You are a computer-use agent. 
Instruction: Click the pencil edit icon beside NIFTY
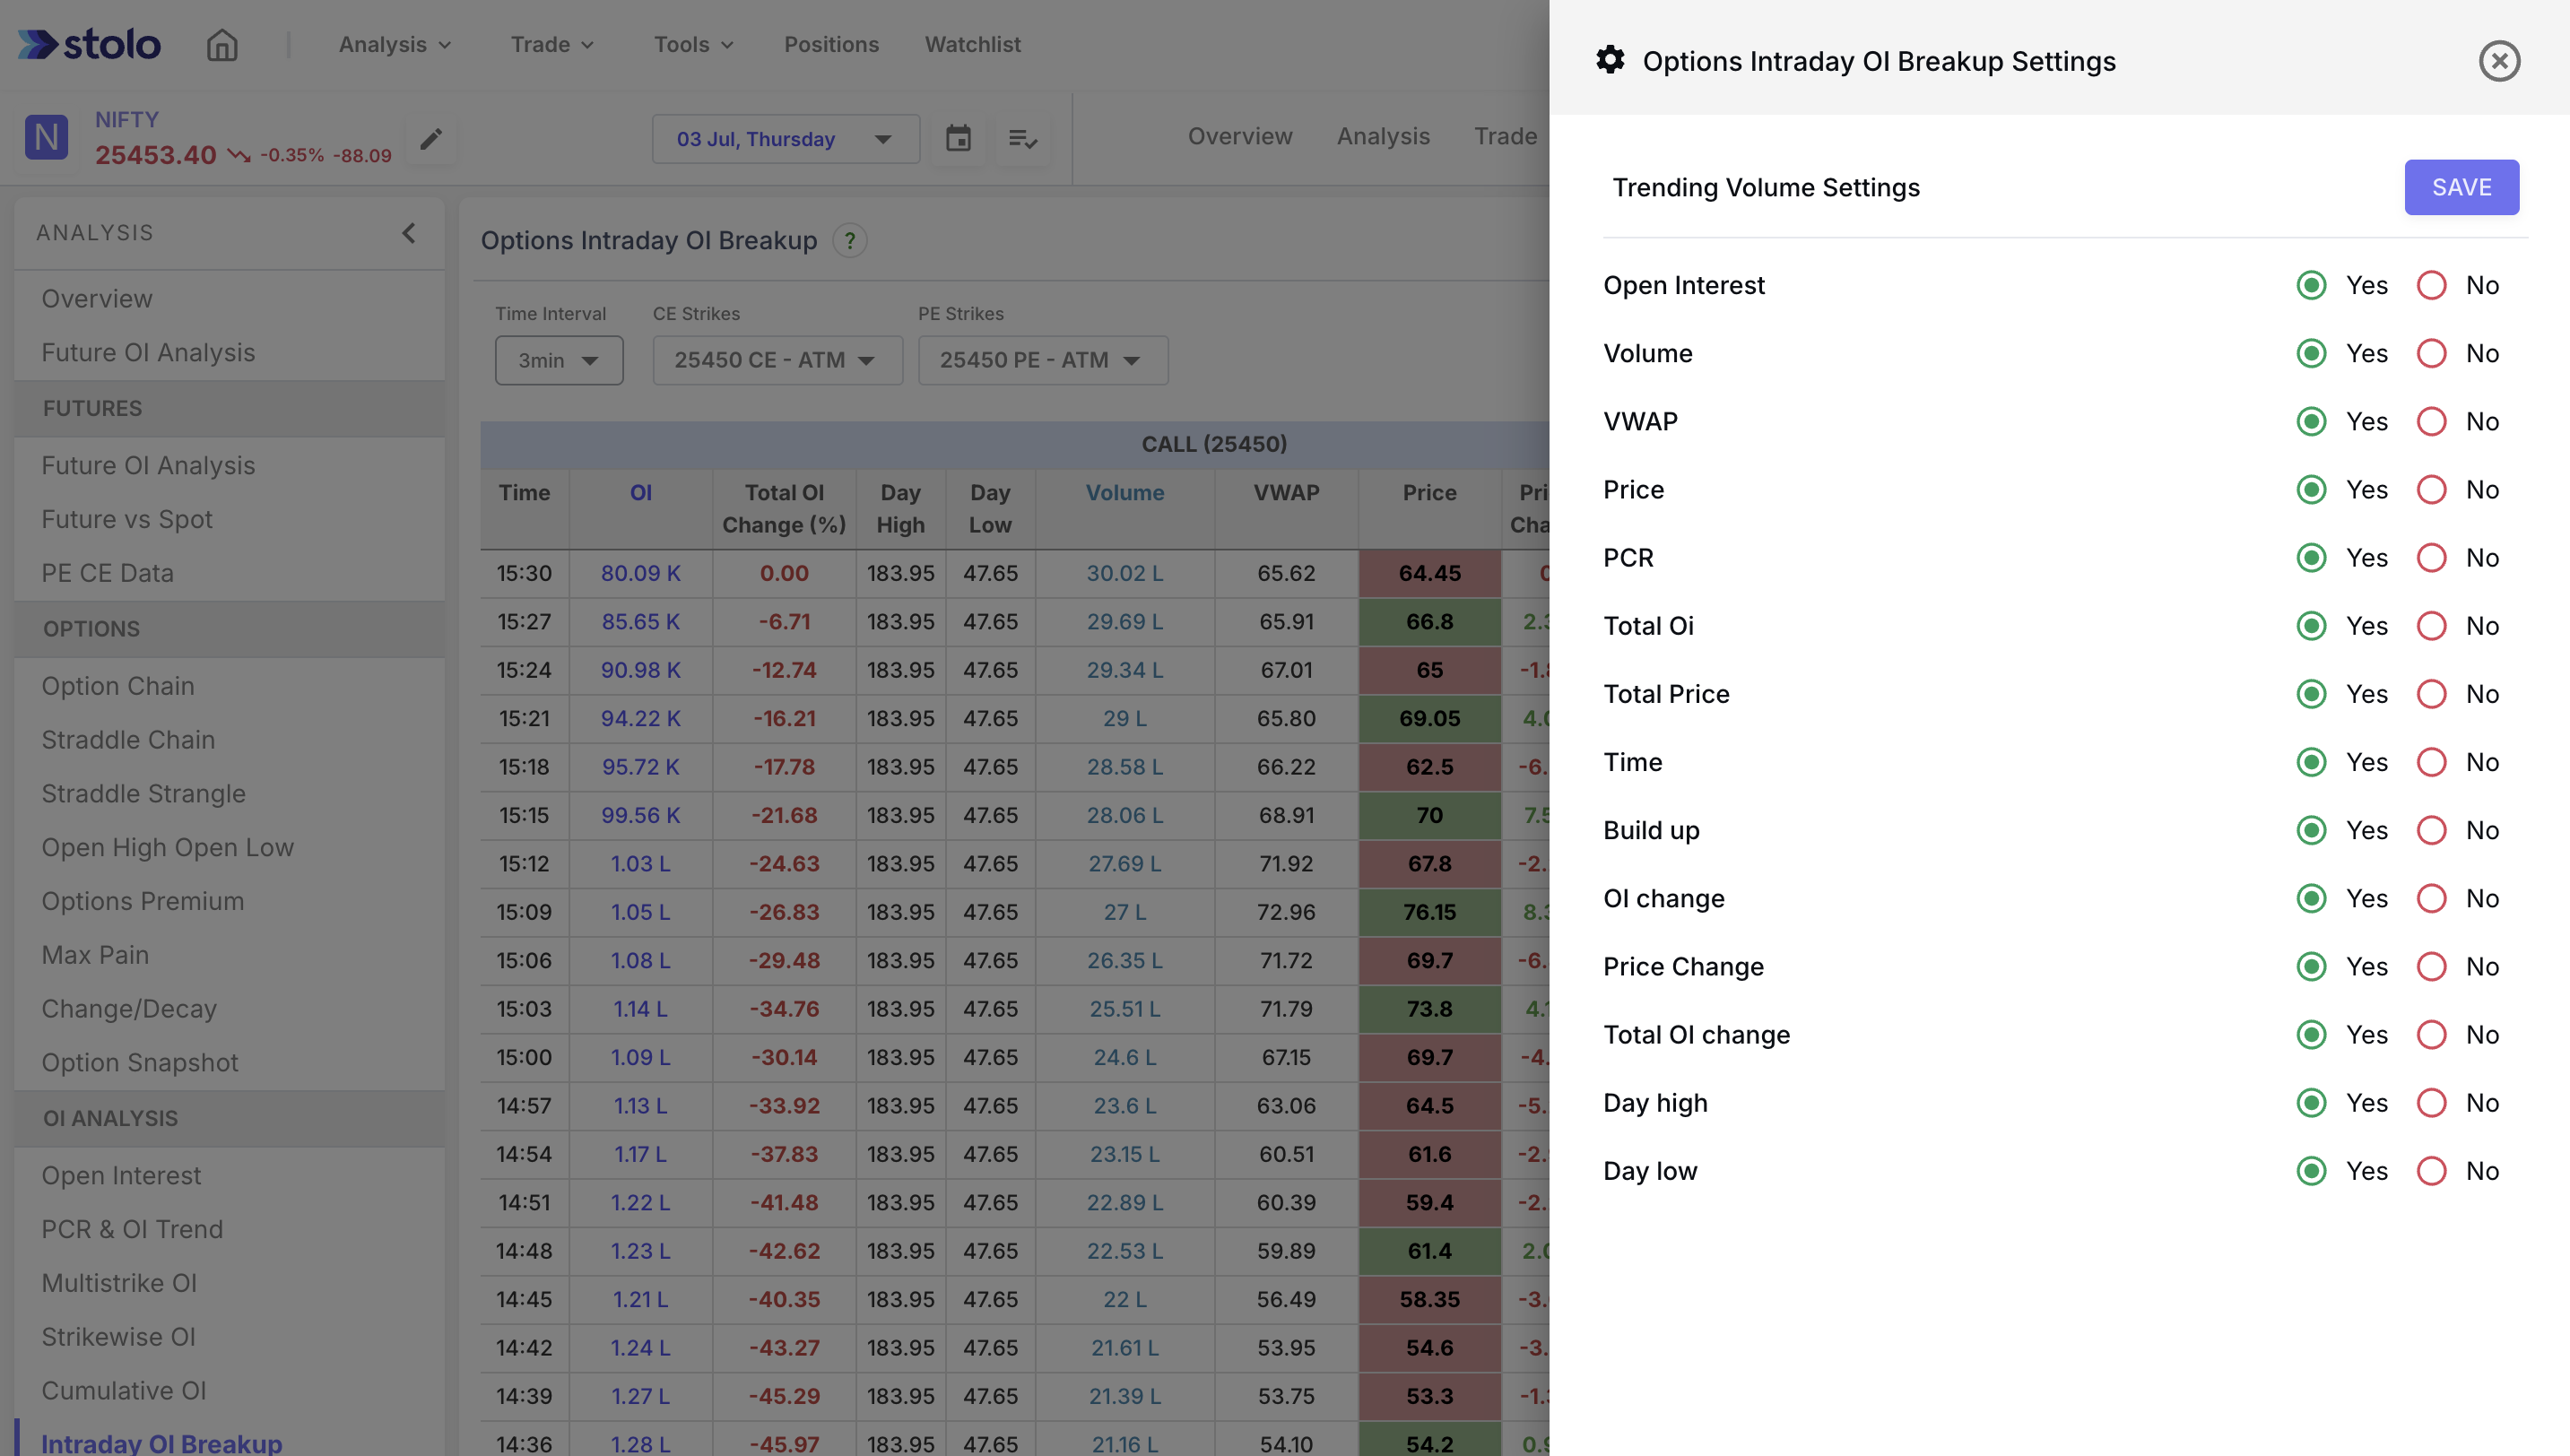431,138
